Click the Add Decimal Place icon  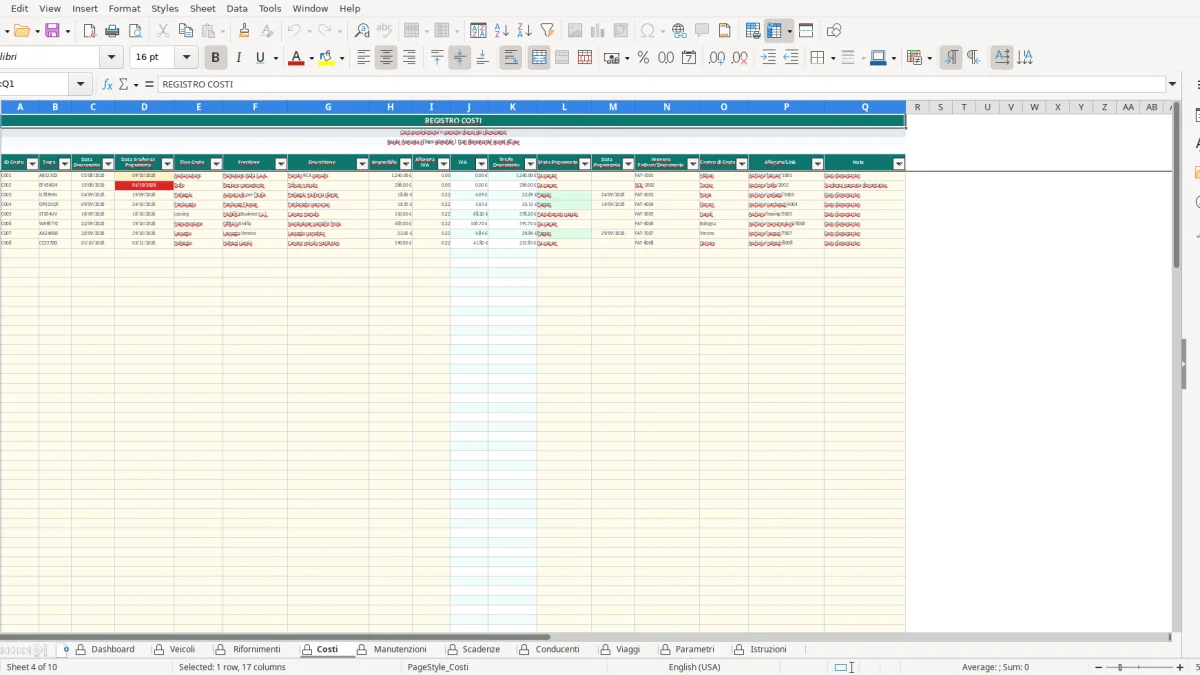tap(717, 58)
